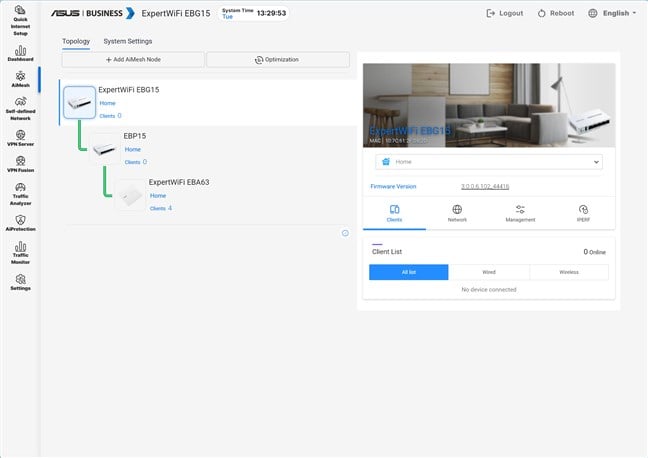This screenshot has height=458, width=648.
Task: Click the Client List heading
Action: click(387, 251)
